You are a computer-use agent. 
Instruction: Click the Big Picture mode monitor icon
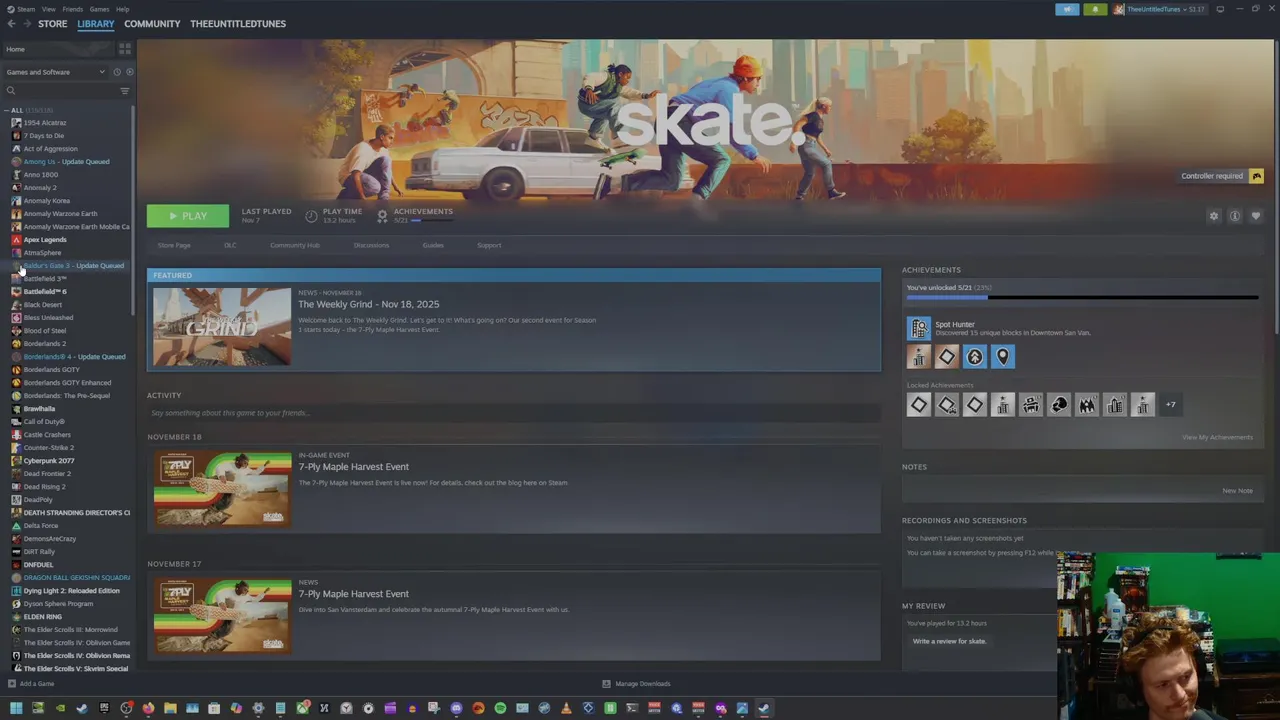tap(1220, 9)
